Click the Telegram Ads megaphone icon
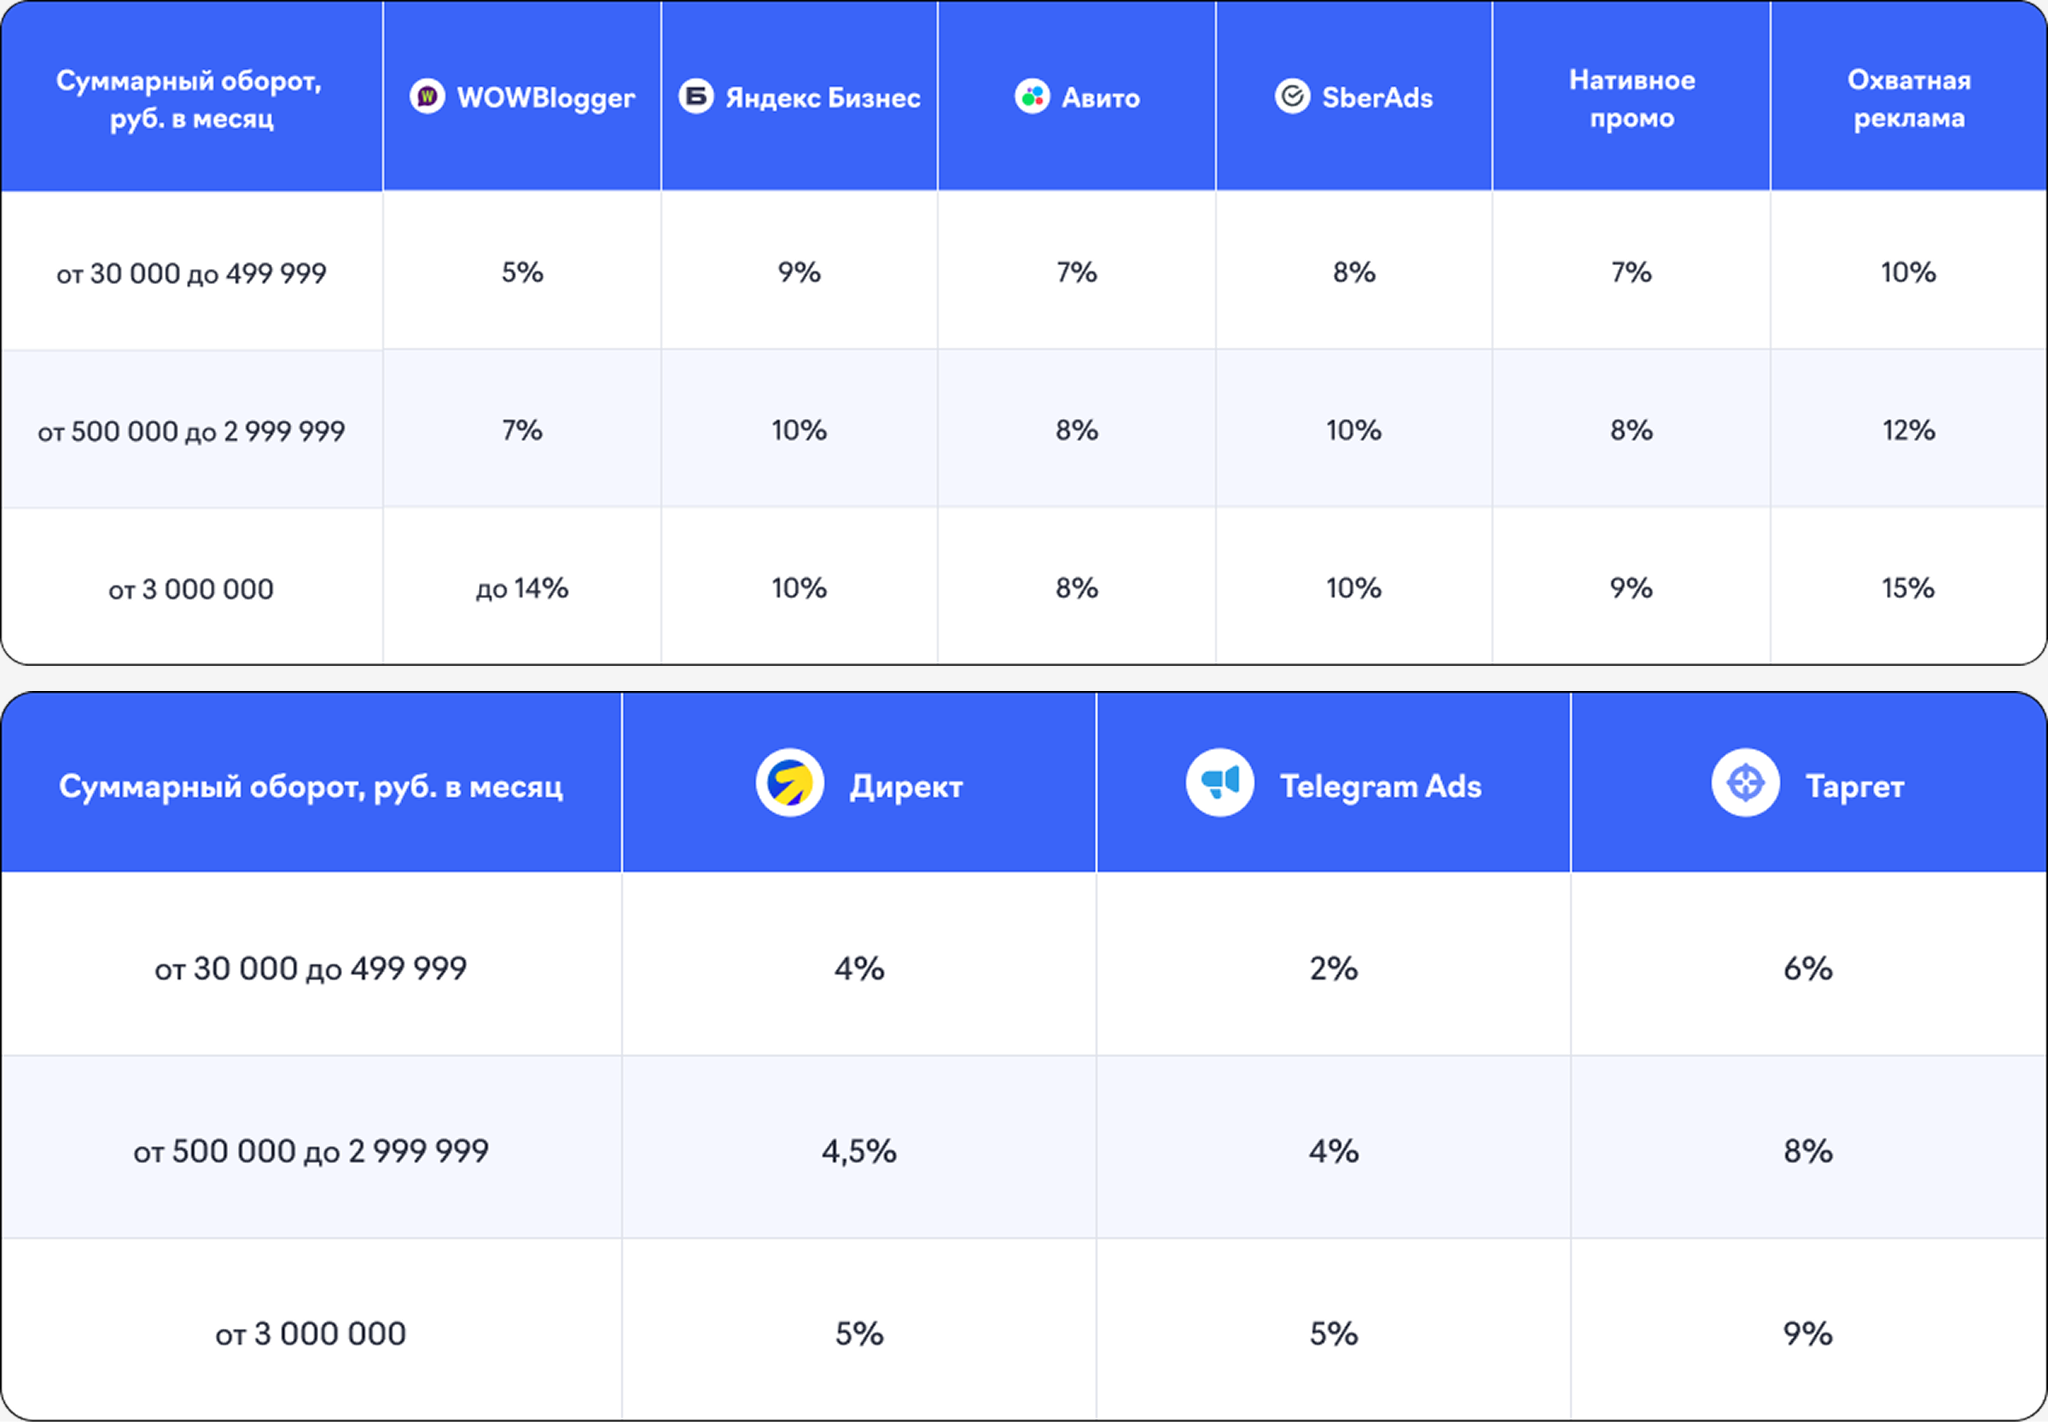Screen dimensions: 2048x1422 [x=1220, y=783]
